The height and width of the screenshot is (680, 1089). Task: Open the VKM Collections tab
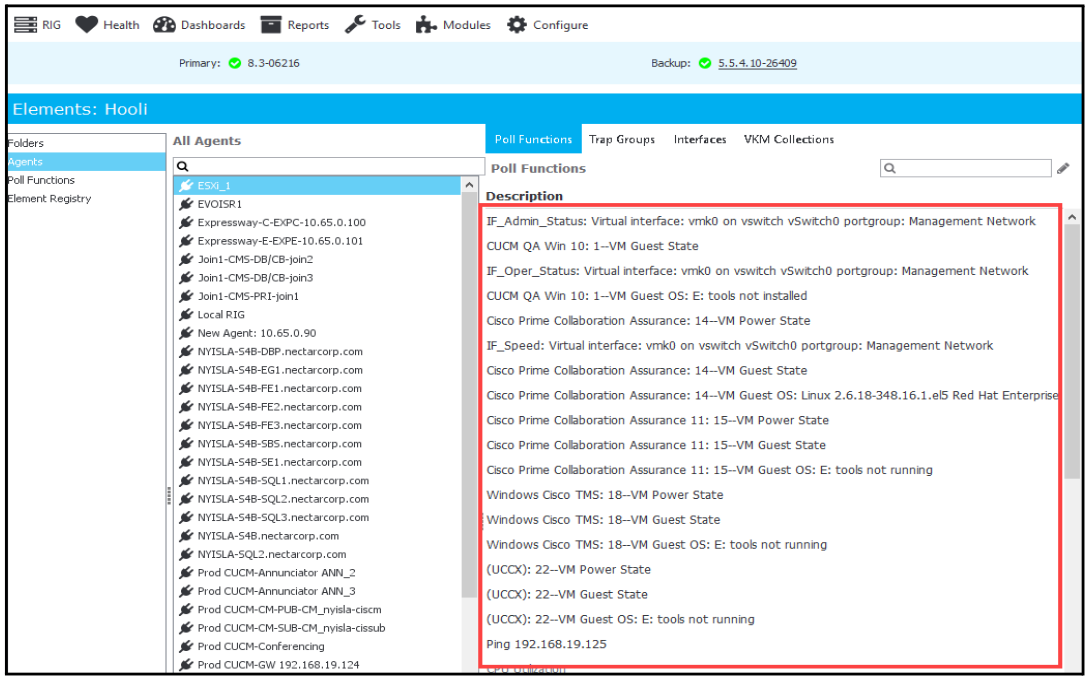point(788,140)
